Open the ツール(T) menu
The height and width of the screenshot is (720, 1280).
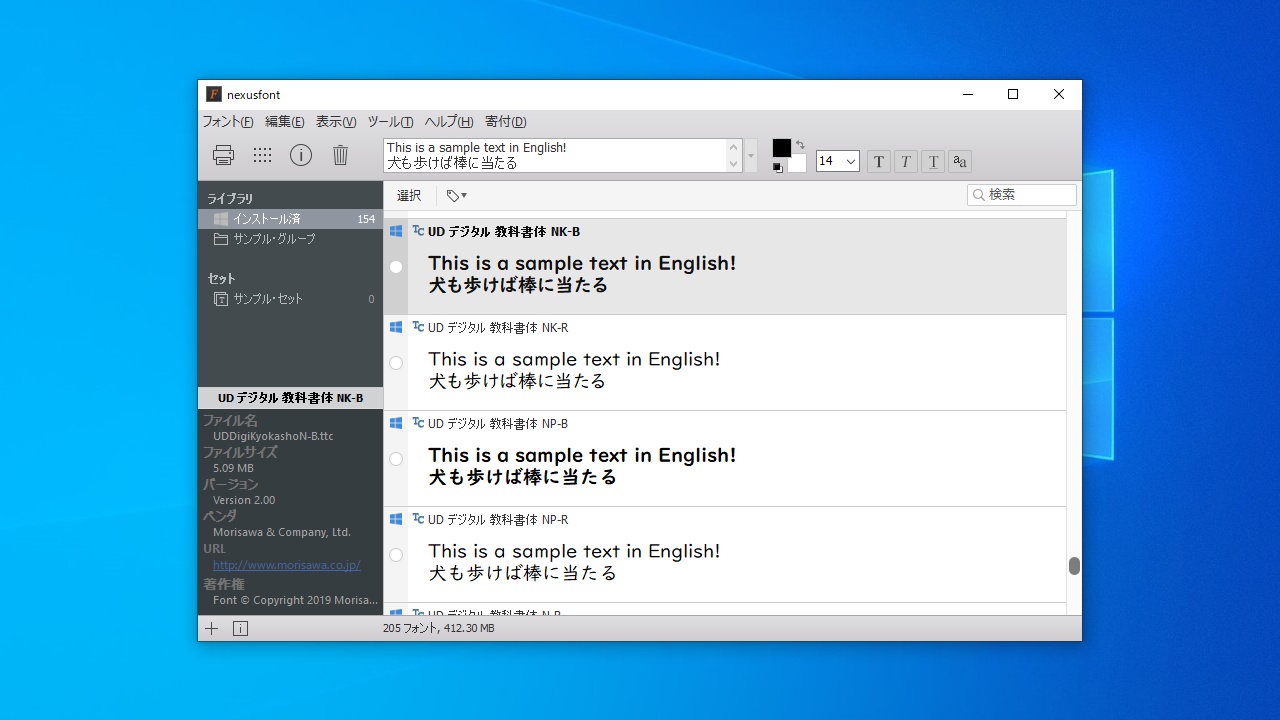coord(390,122)
